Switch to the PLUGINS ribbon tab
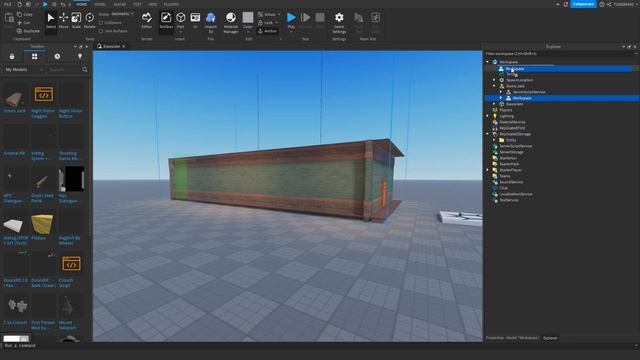 [171, 4]
